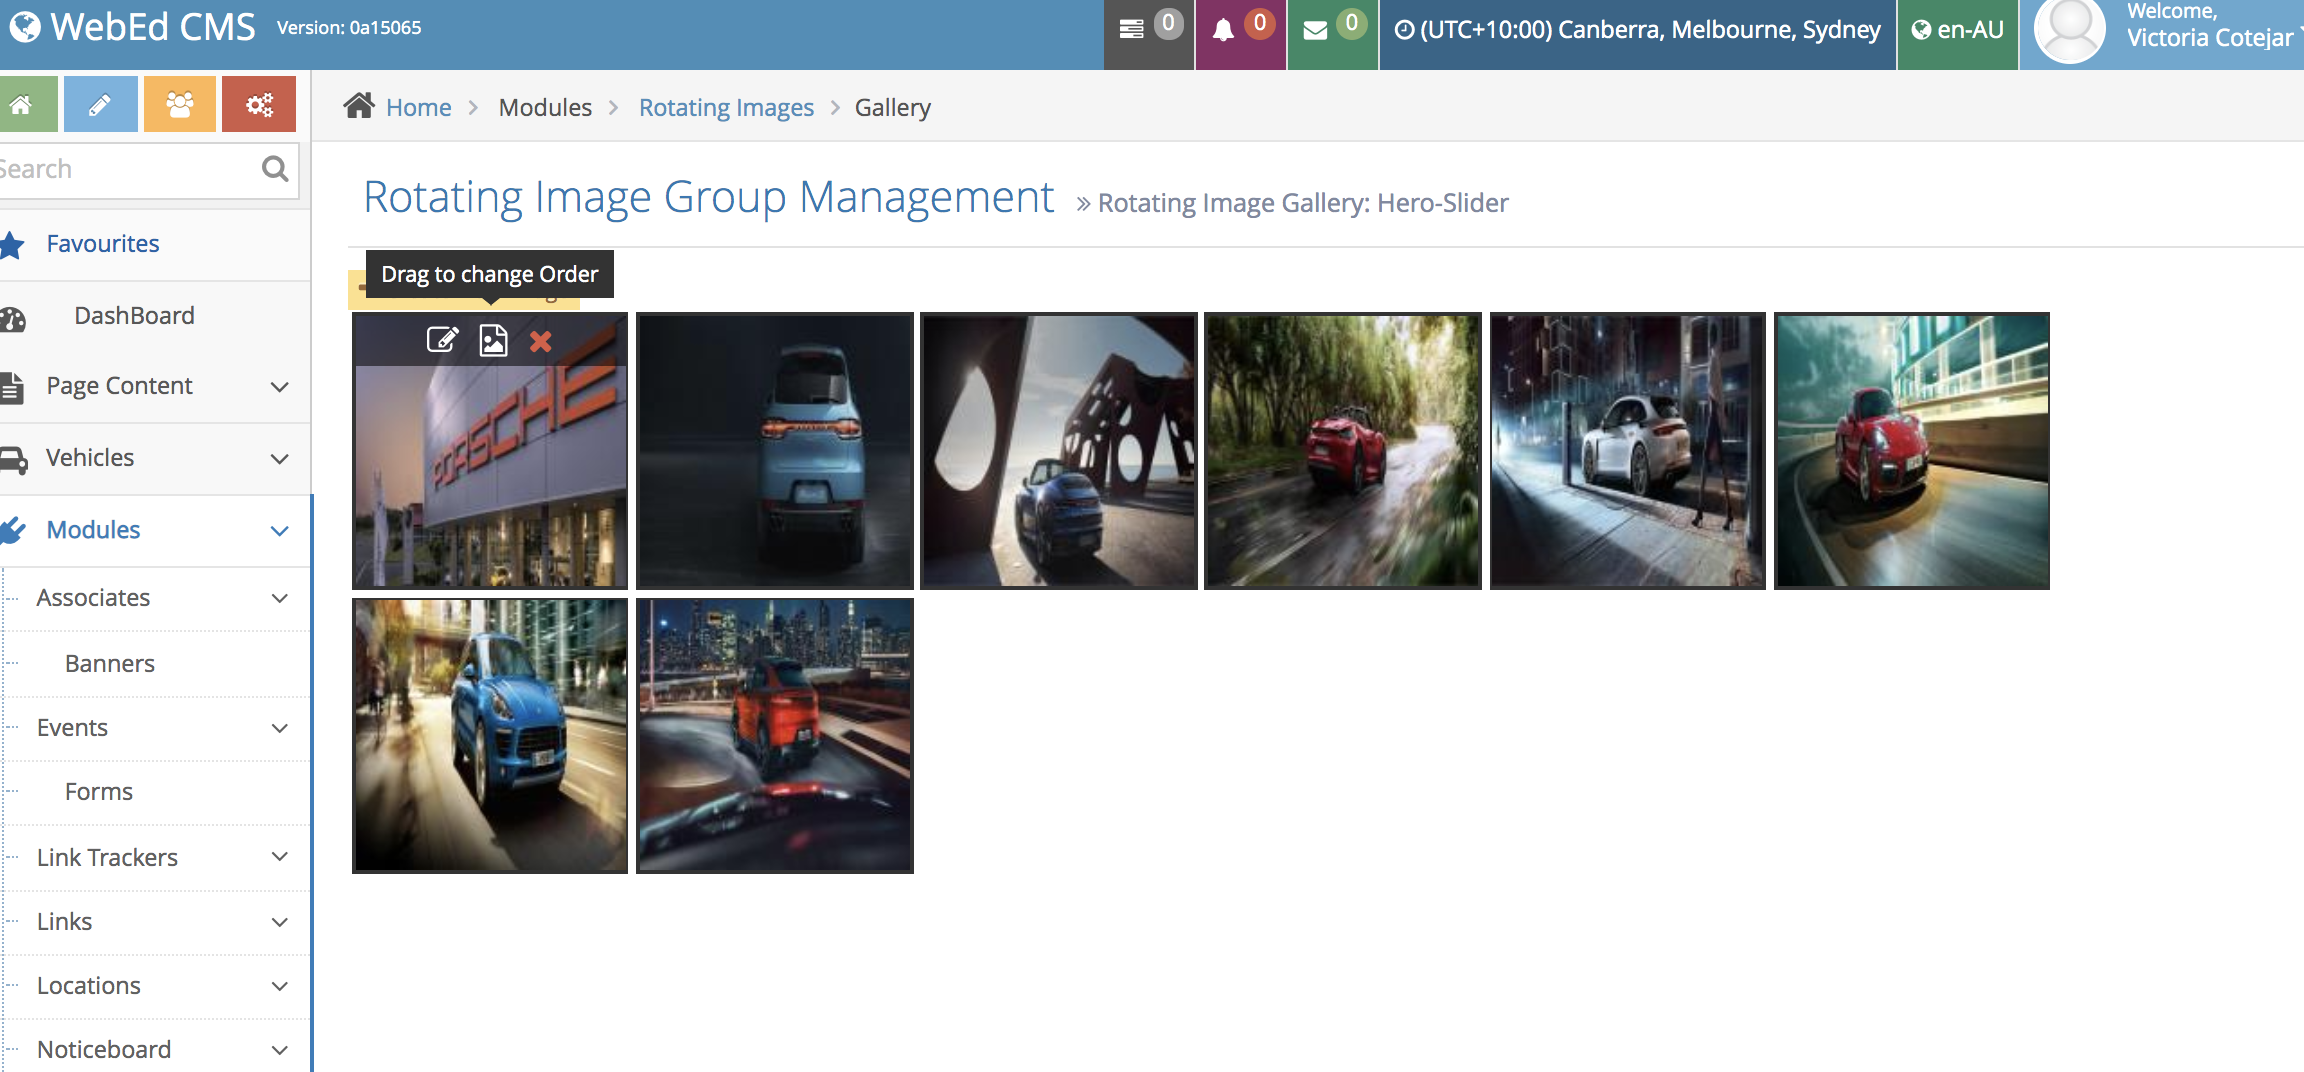Click the newsfeed monitor icon in top bar

point(1133,29)
